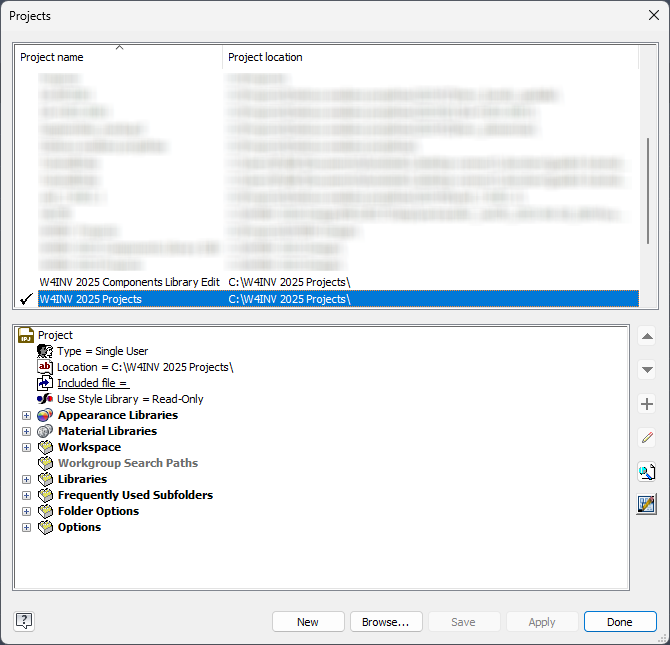670x645 pixels.
Task: Select the Type = Single User entry
Action: point(103,351)
